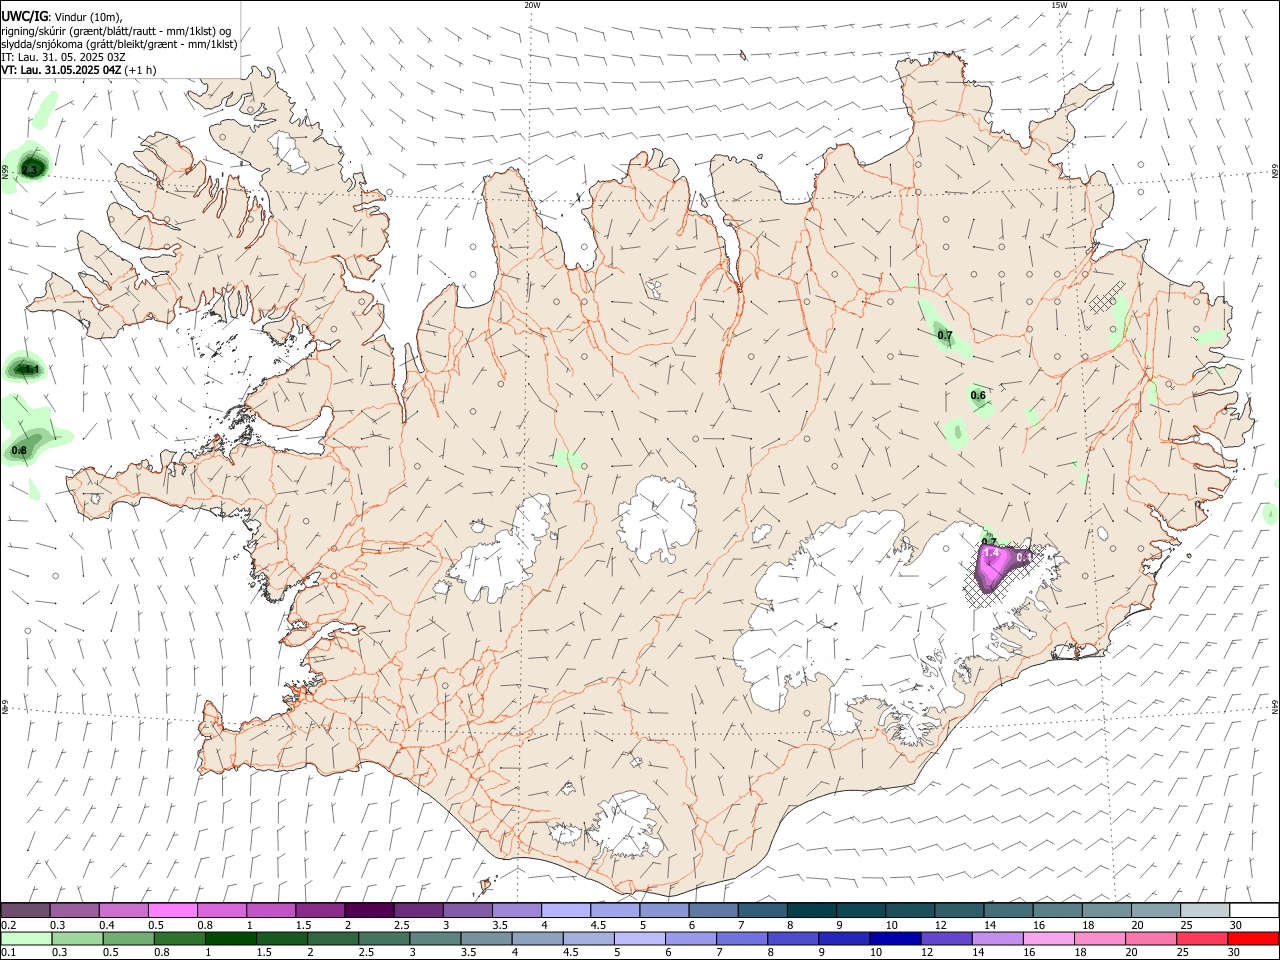Click the 0.8 map value off the west coast
The width and height of the screenshot is (1280, 960).
19,451
